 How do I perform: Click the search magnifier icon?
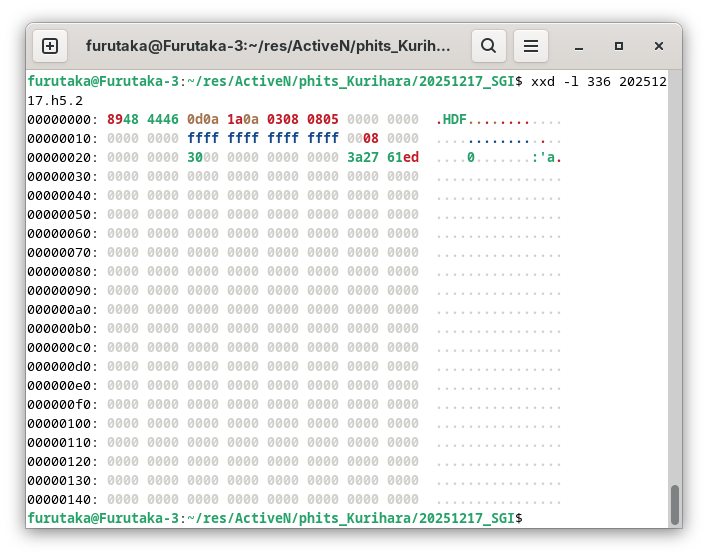[x=488, y=46]
